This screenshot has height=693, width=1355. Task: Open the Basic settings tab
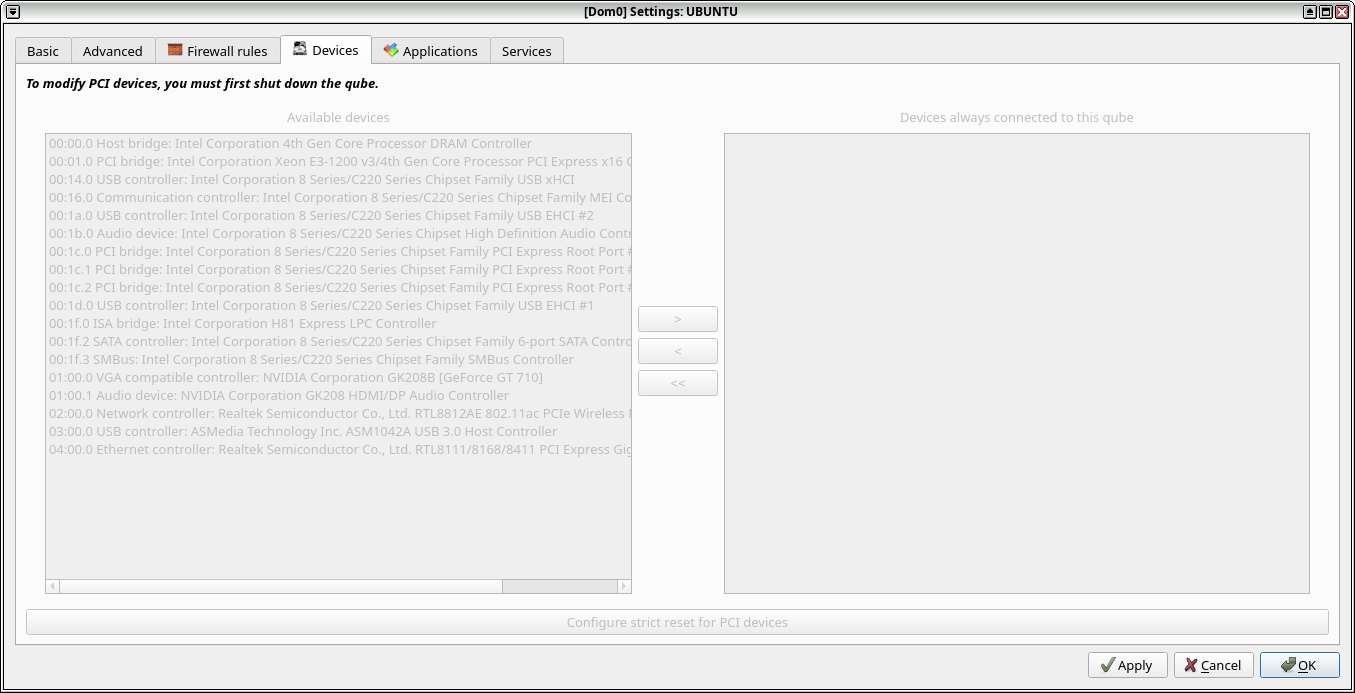point(43,51)
